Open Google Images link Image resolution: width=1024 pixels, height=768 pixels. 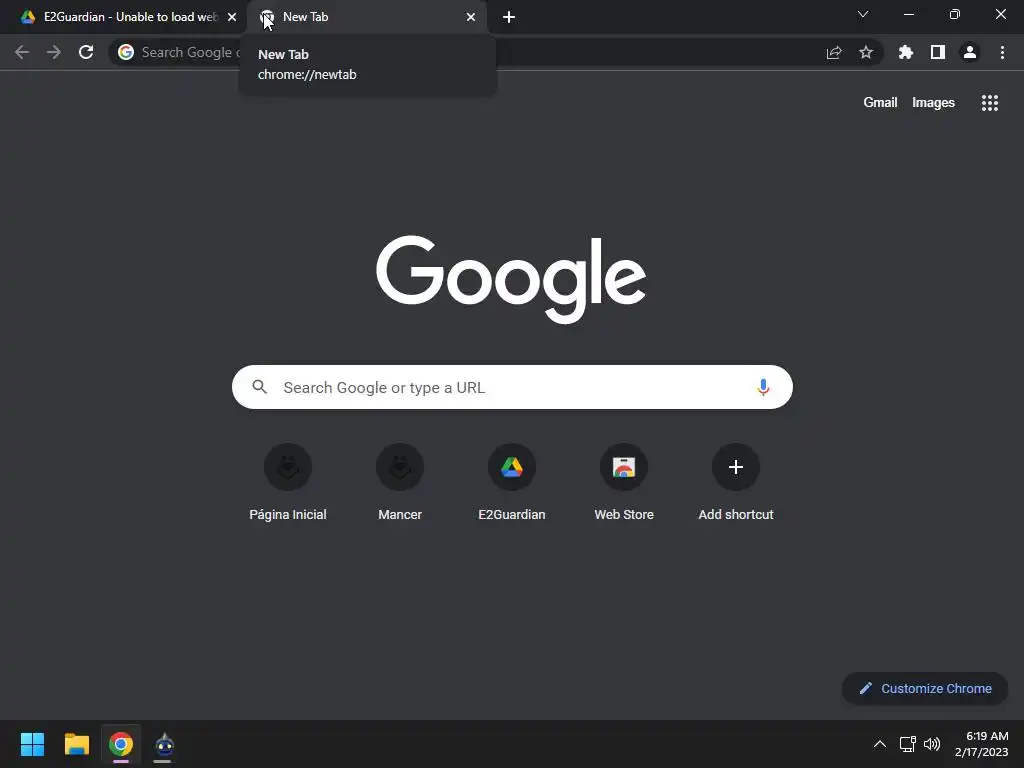933,103
